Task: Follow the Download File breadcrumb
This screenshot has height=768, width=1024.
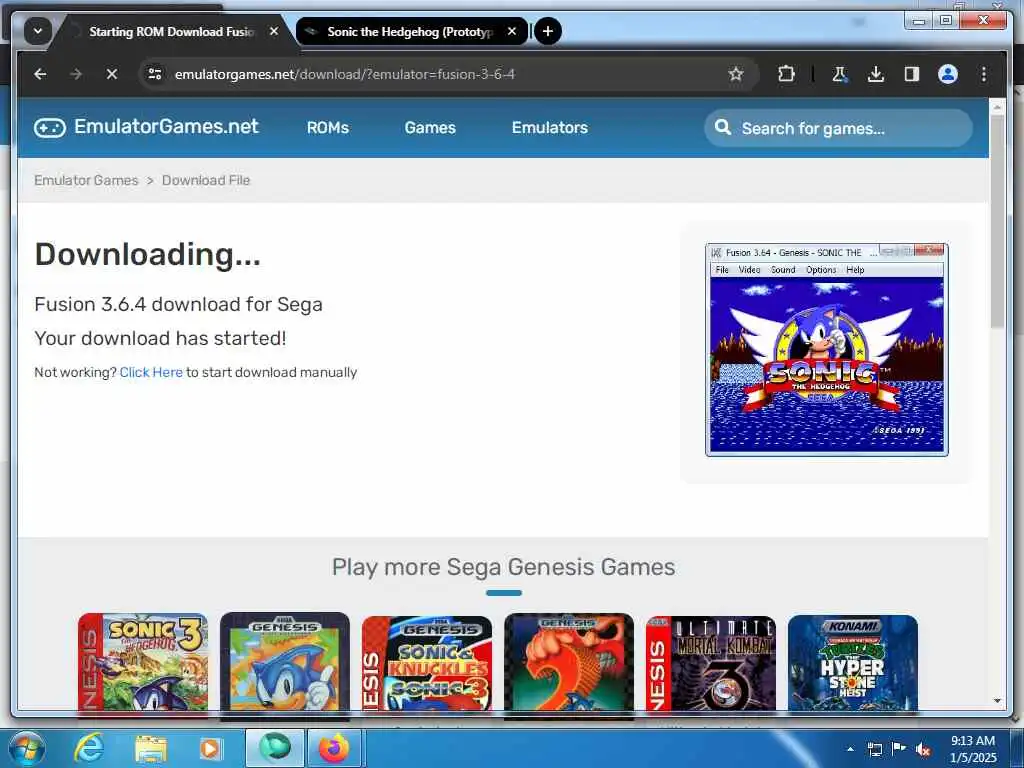Action: point(206,180)
